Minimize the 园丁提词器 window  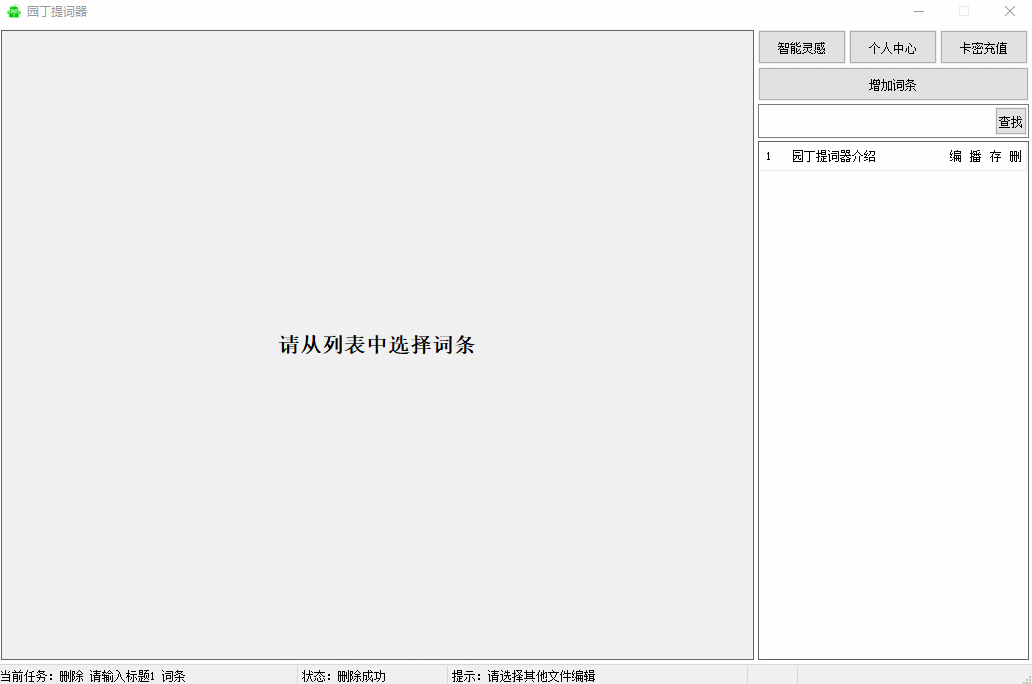coord(918,12)
